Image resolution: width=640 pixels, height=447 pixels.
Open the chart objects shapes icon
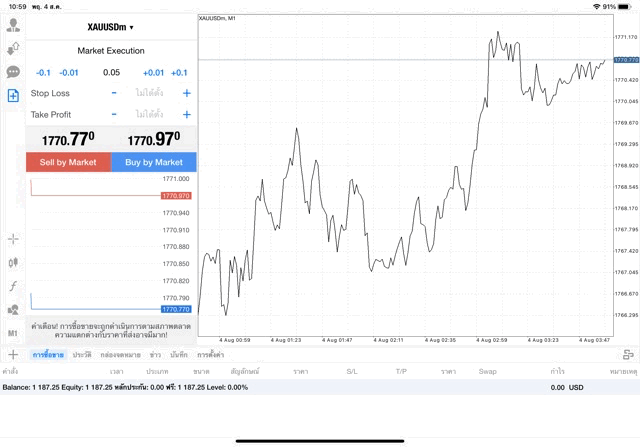13,309
